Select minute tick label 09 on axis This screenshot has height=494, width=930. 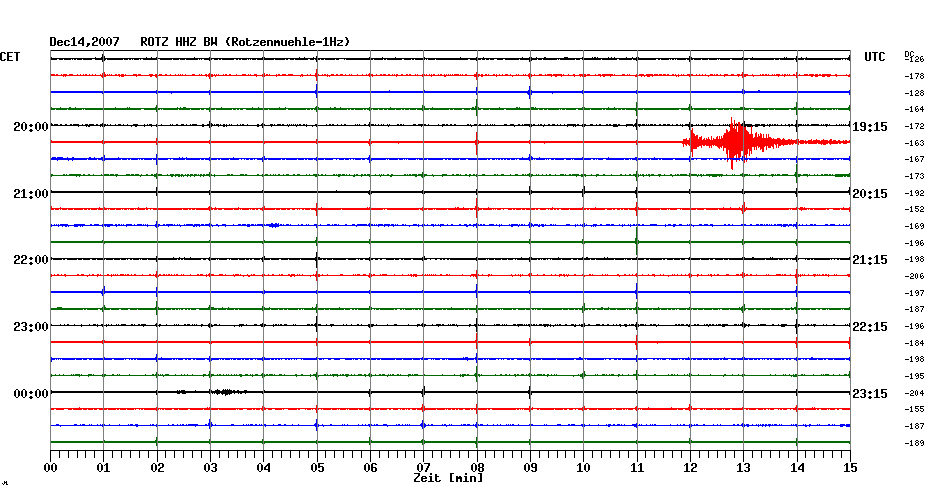point(530,467)
